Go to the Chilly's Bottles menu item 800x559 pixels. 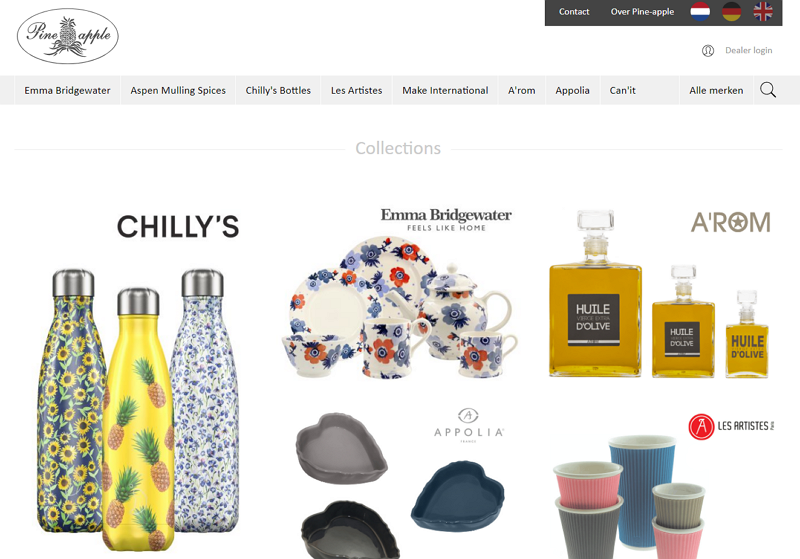tap(278, 90)
